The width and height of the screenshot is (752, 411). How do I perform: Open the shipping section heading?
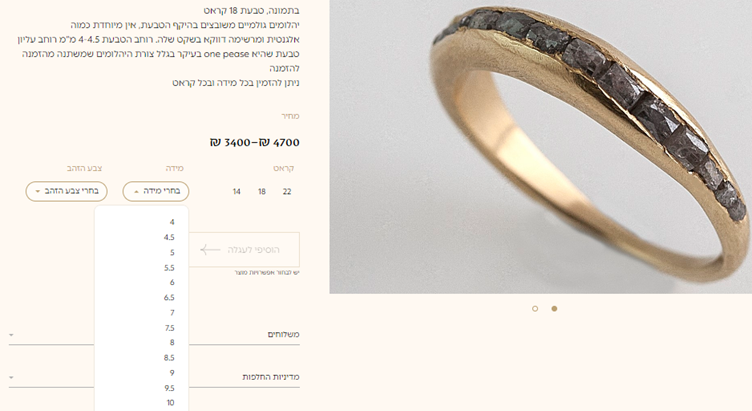click(283, 334)
